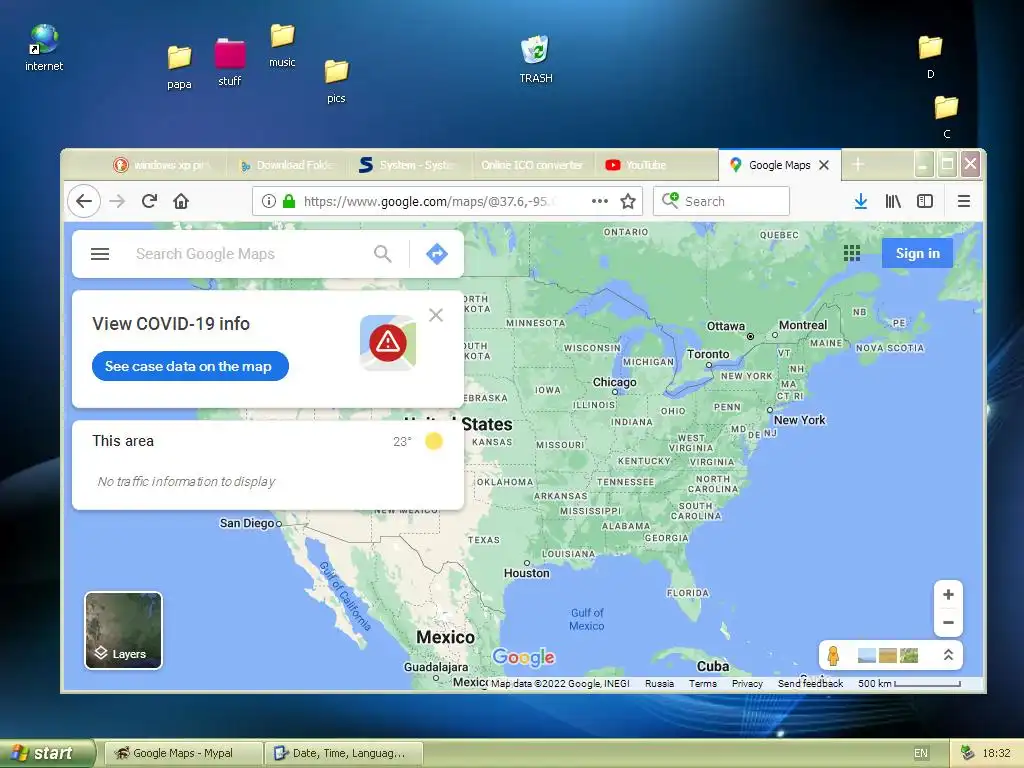Image resolution: width=1024 pixels, height=768 pixels.
Task: Open the Windows start menu
Action: pyautogui.click(x=47, y=753)
